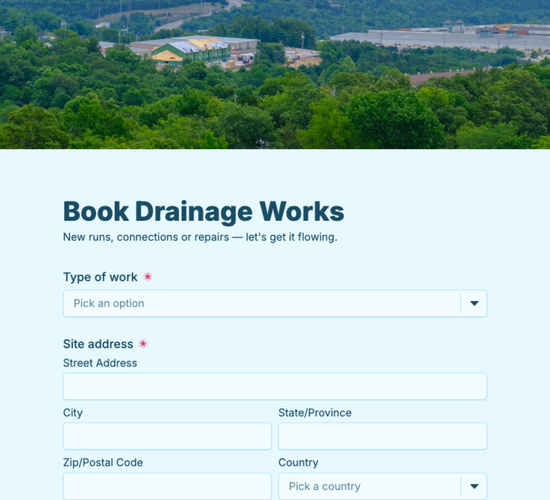
Task: Focus the Zip/Postal Code field
Action: coord(167,486)
